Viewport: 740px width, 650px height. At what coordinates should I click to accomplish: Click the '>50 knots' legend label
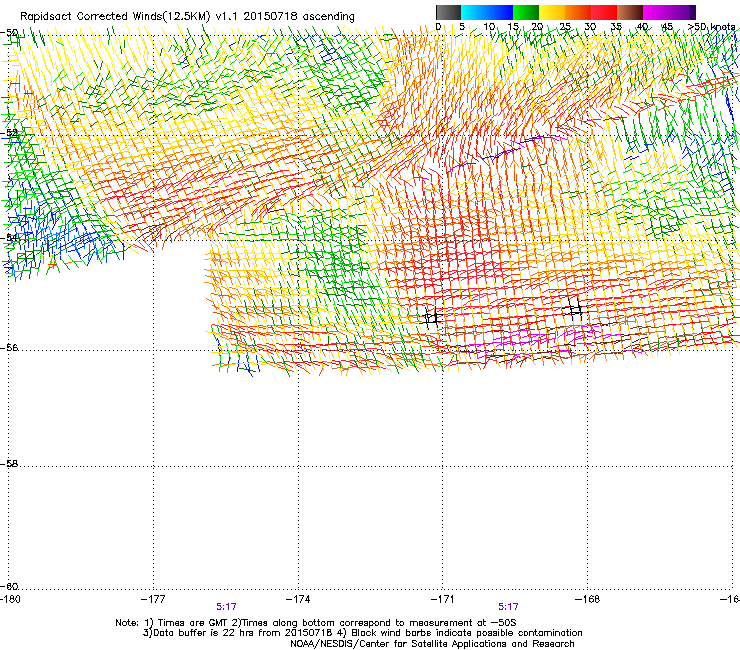point(711,27)
